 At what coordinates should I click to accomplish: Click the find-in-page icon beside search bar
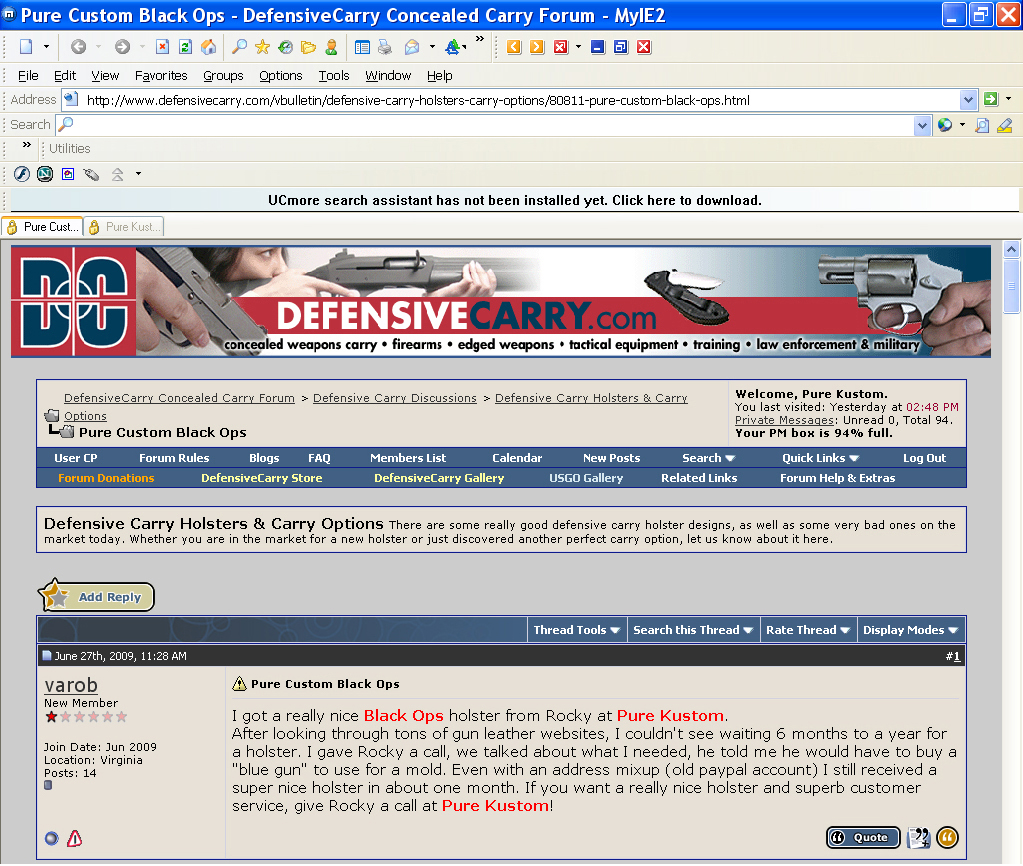(x=982, y=125)
